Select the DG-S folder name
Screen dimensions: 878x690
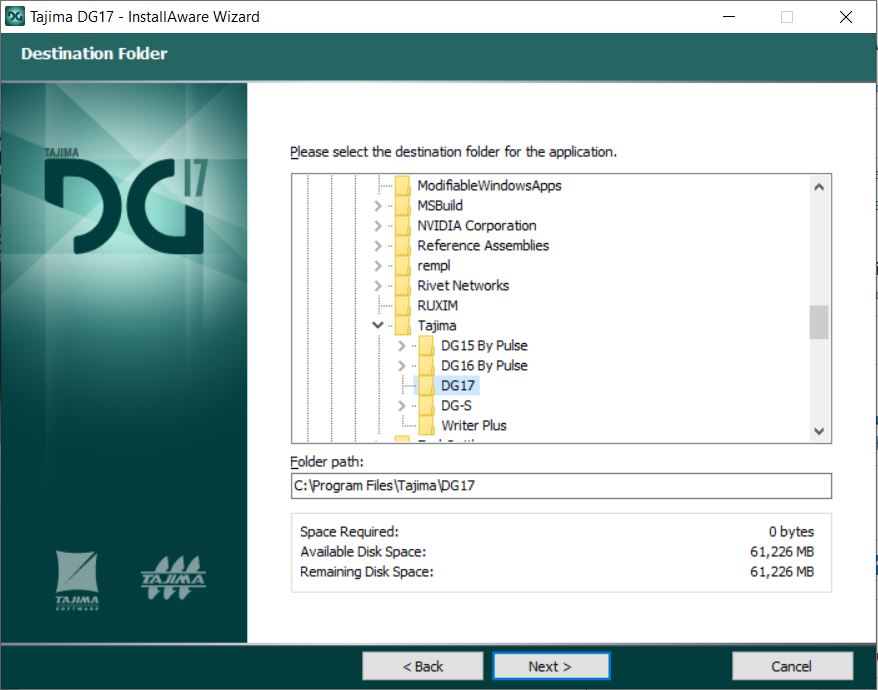(x=456, y=405)
